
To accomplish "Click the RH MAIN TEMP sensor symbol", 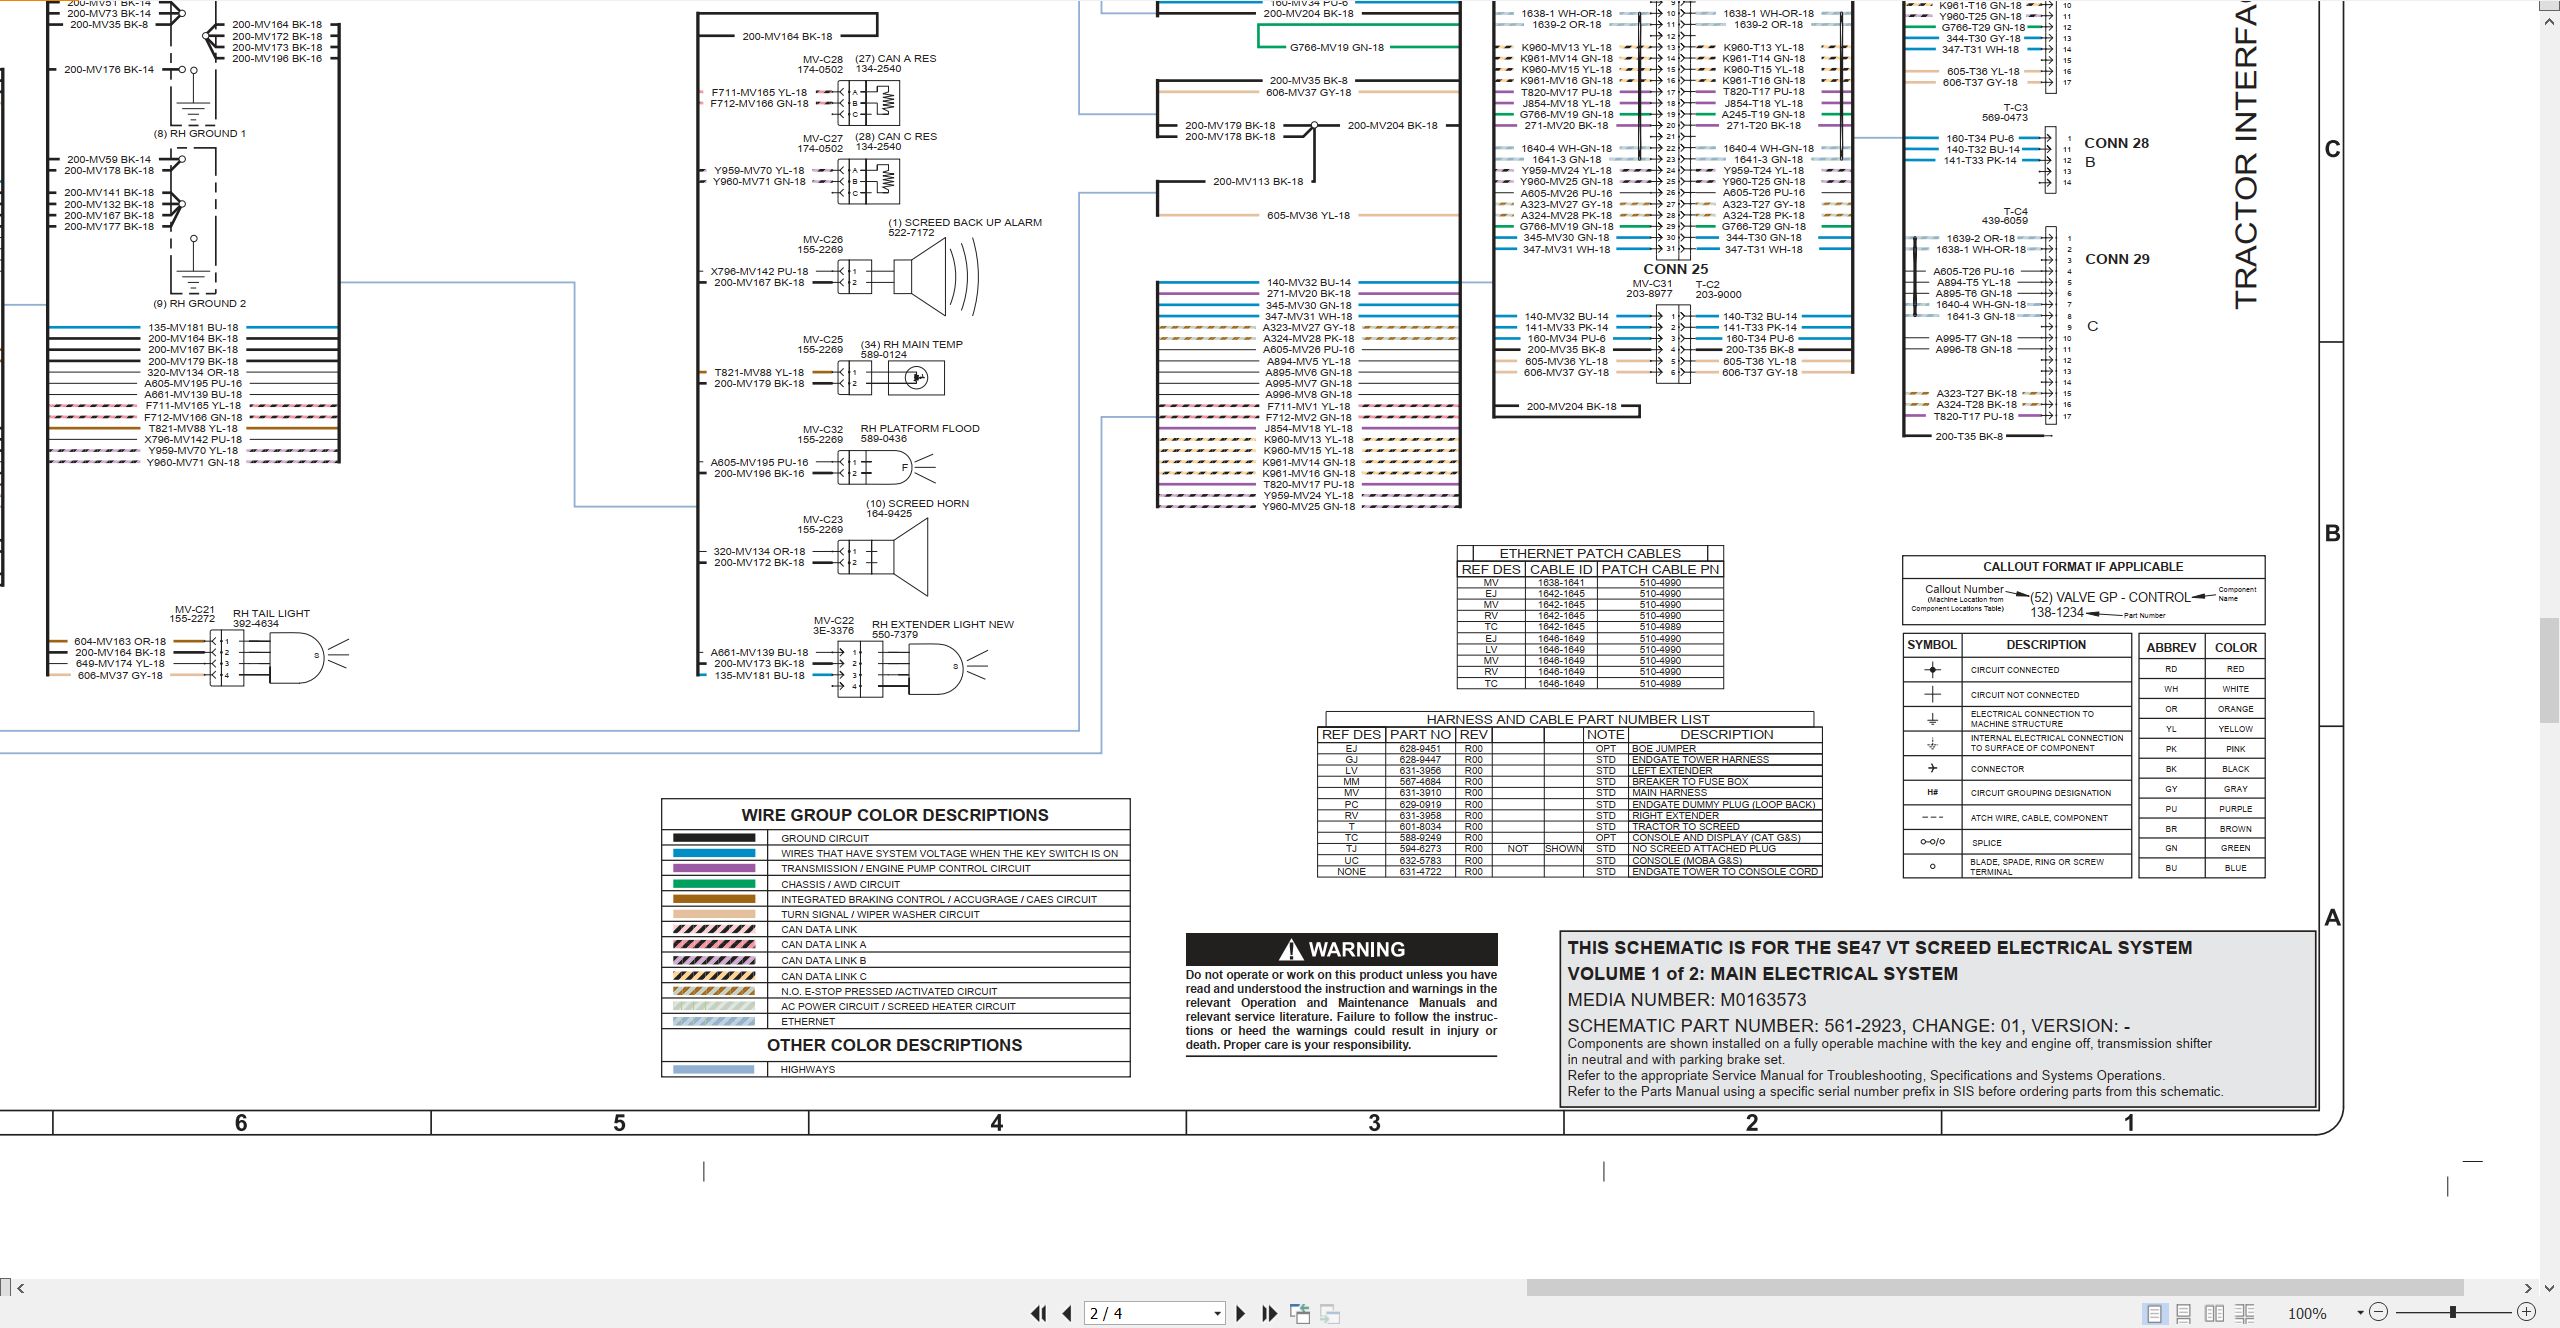I will (916, 377).
